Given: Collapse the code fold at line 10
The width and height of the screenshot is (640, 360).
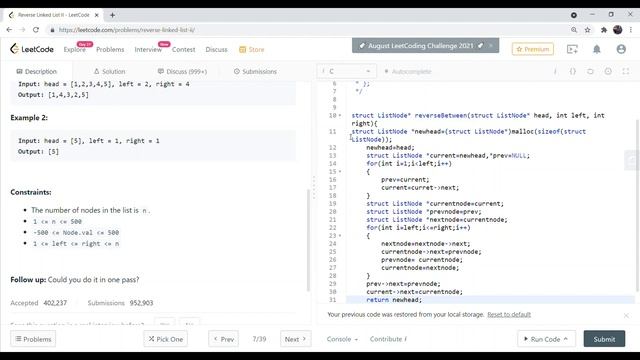Looking at the screenshot, I should coord(340,116).
